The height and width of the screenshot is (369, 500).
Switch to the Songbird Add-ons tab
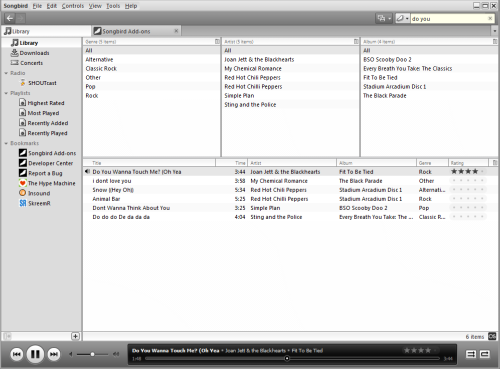pyautogui.click(x=136, y=31)
